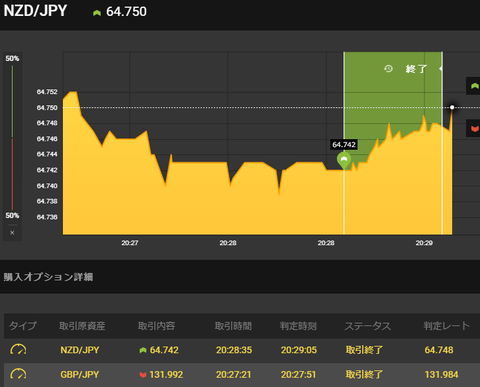The width and height of the screenshot is (480, 387).
Task: Click the 131.984 judgment rate value
Action: [442, 375]
